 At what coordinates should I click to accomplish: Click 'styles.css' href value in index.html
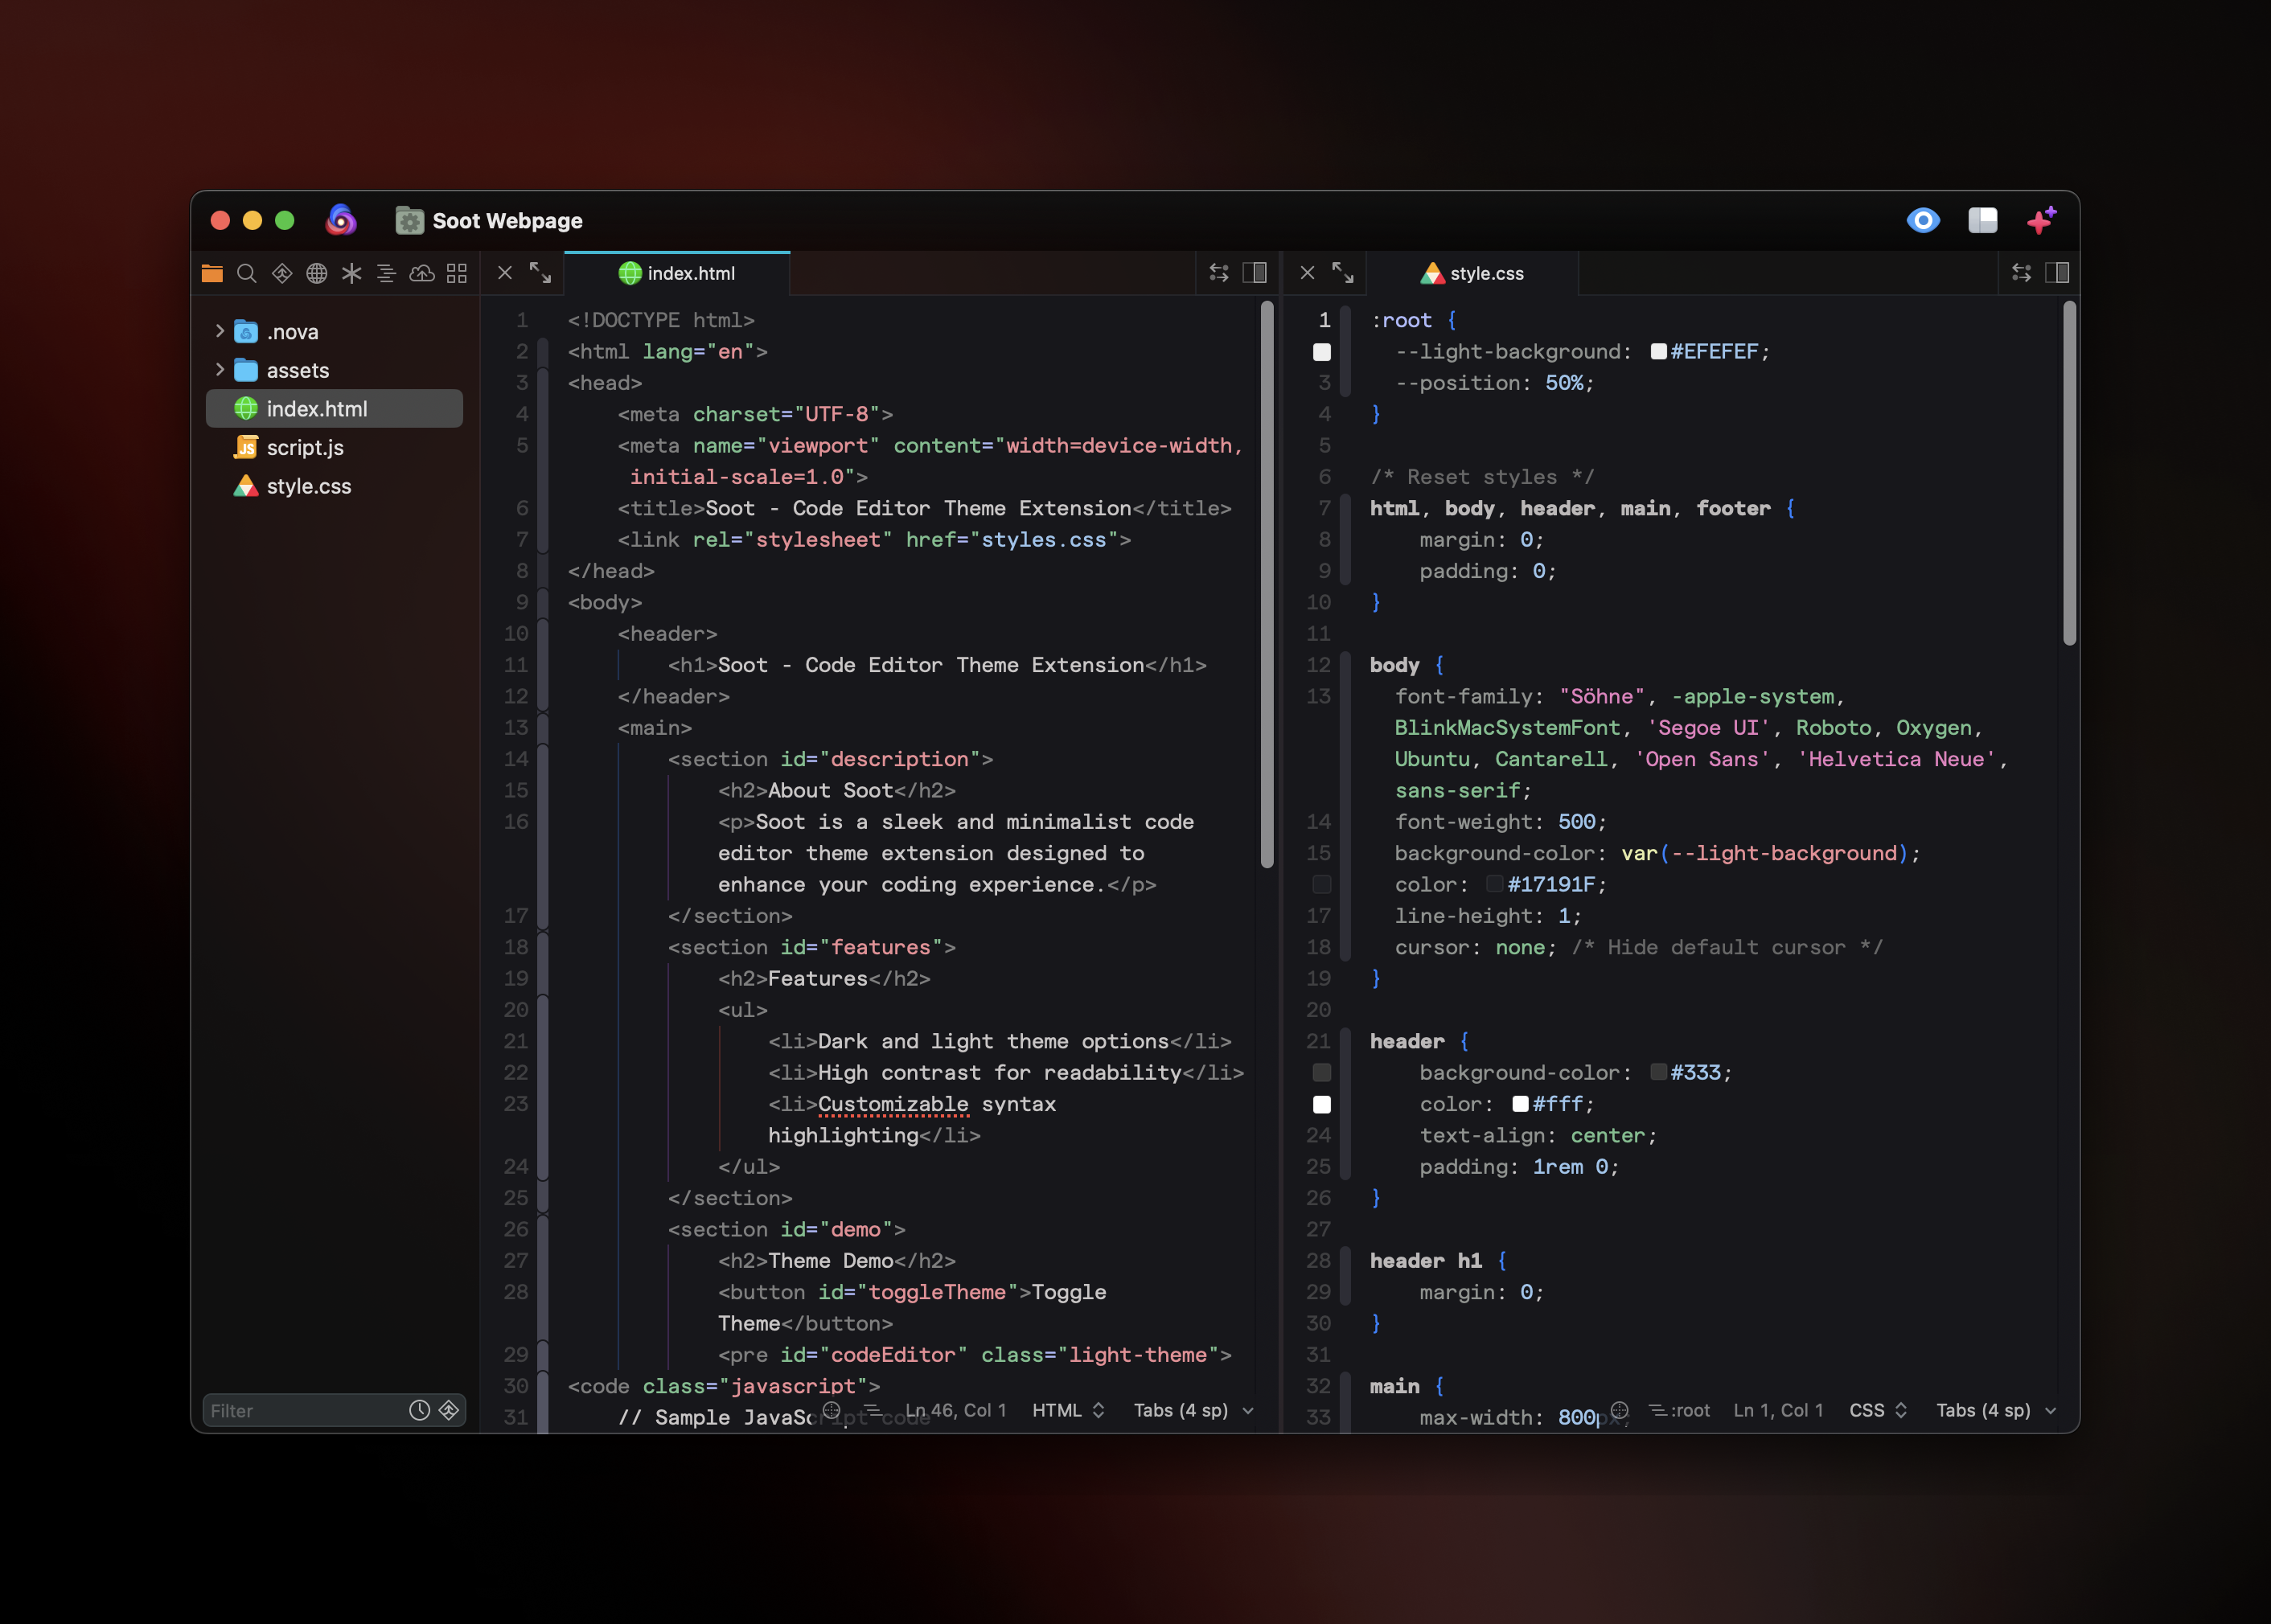pyautogui.click(x=1043, y=539)
